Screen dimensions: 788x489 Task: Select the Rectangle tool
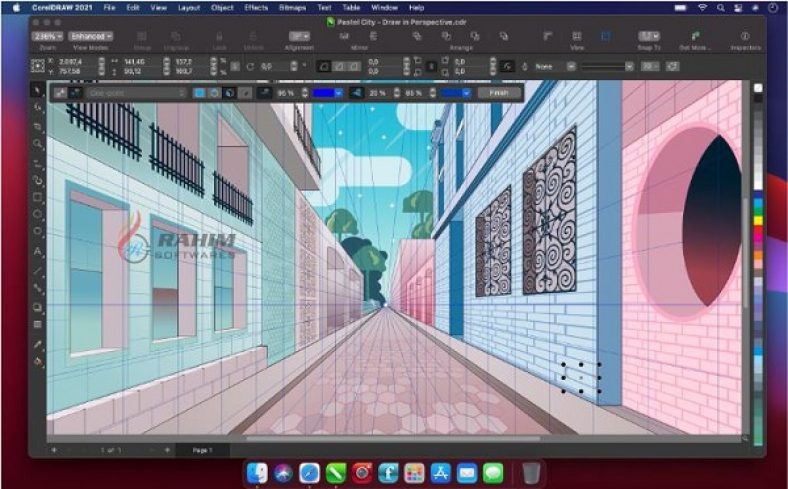[x=38, y=197]
